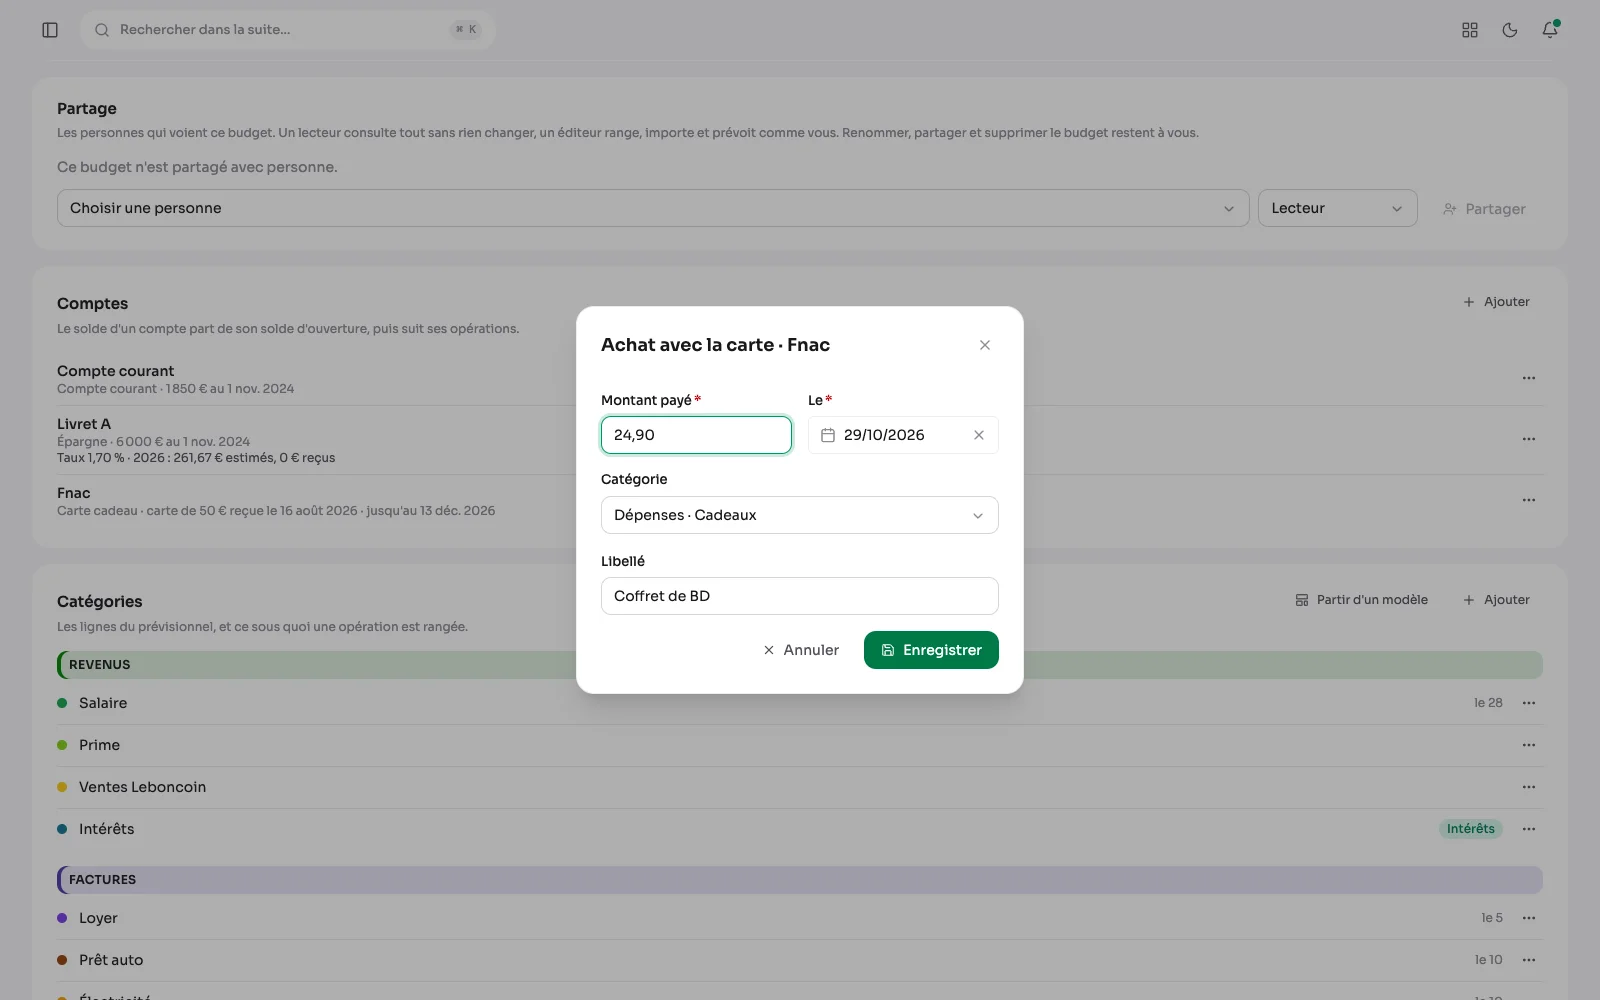Click the Intérêts green badge
Viewport: 1600px width, 1000px height.
pyautogui.click(x=1470, y=829)
